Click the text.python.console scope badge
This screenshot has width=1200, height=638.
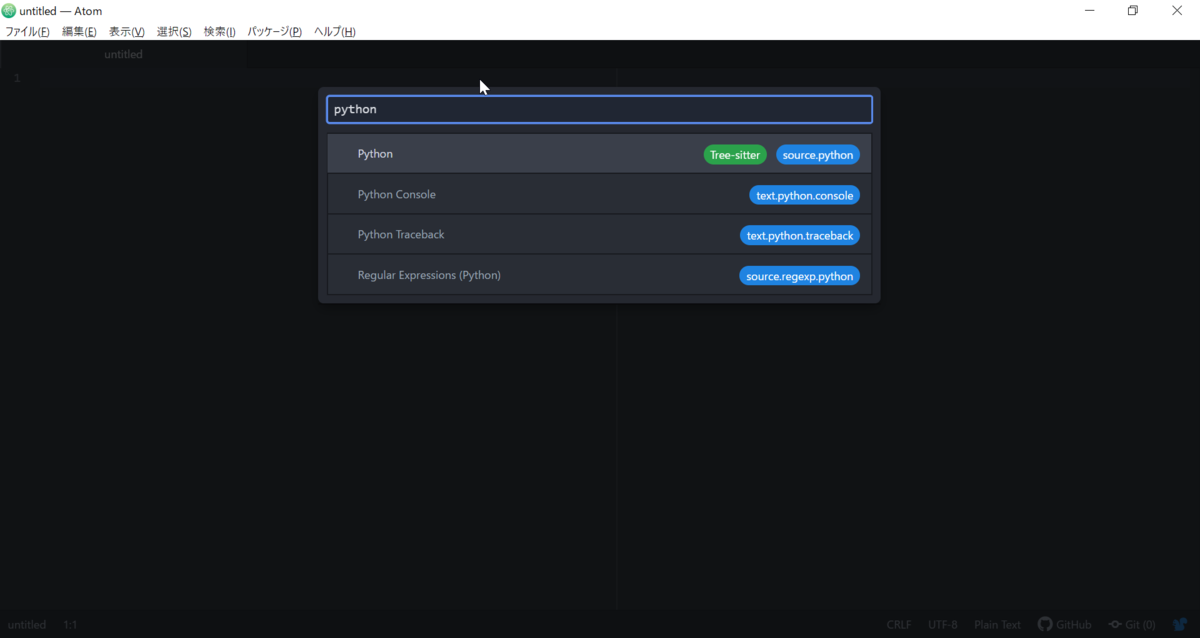click(x=804, y=195)
